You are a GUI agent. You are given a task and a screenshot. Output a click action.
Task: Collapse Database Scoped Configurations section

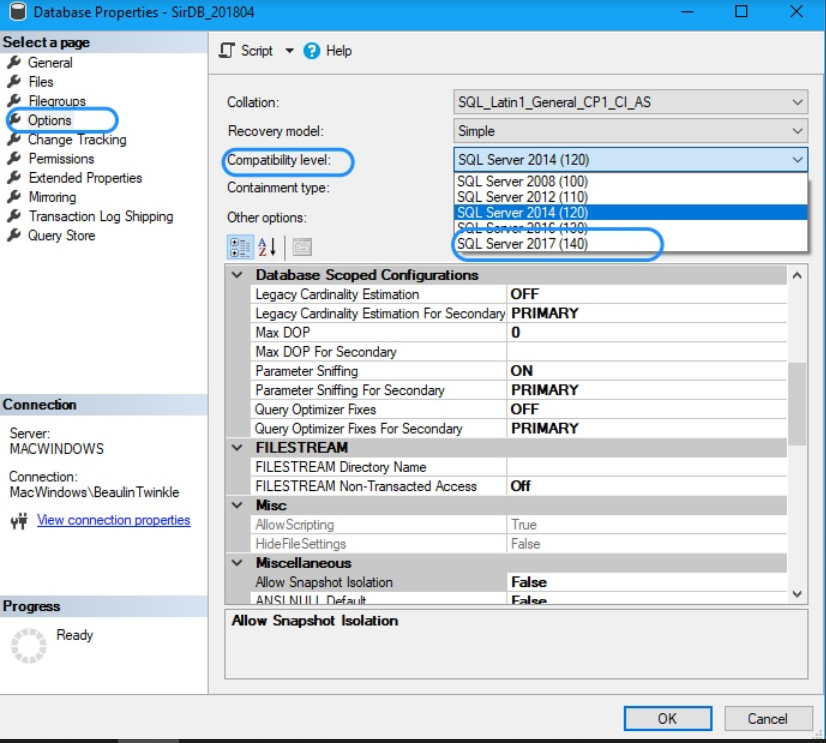point(237,275)
